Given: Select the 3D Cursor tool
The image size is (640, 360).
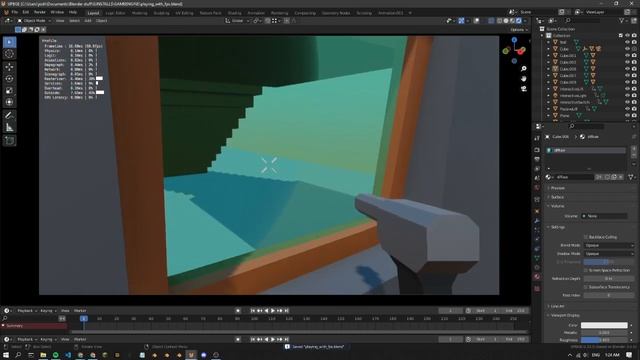Looking at the screenshot, I should [x=10, y=54].
